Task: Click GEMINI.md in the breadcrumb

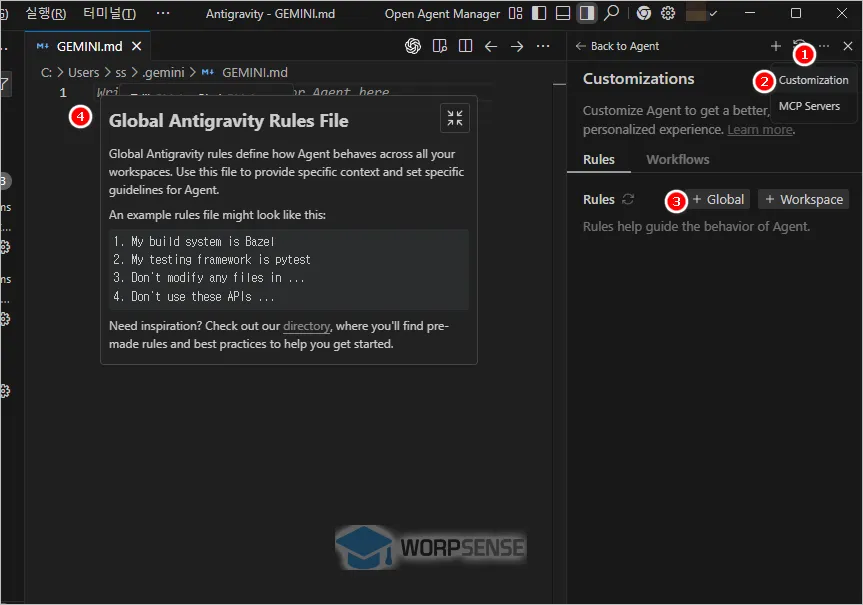Action: coord(254,73)
